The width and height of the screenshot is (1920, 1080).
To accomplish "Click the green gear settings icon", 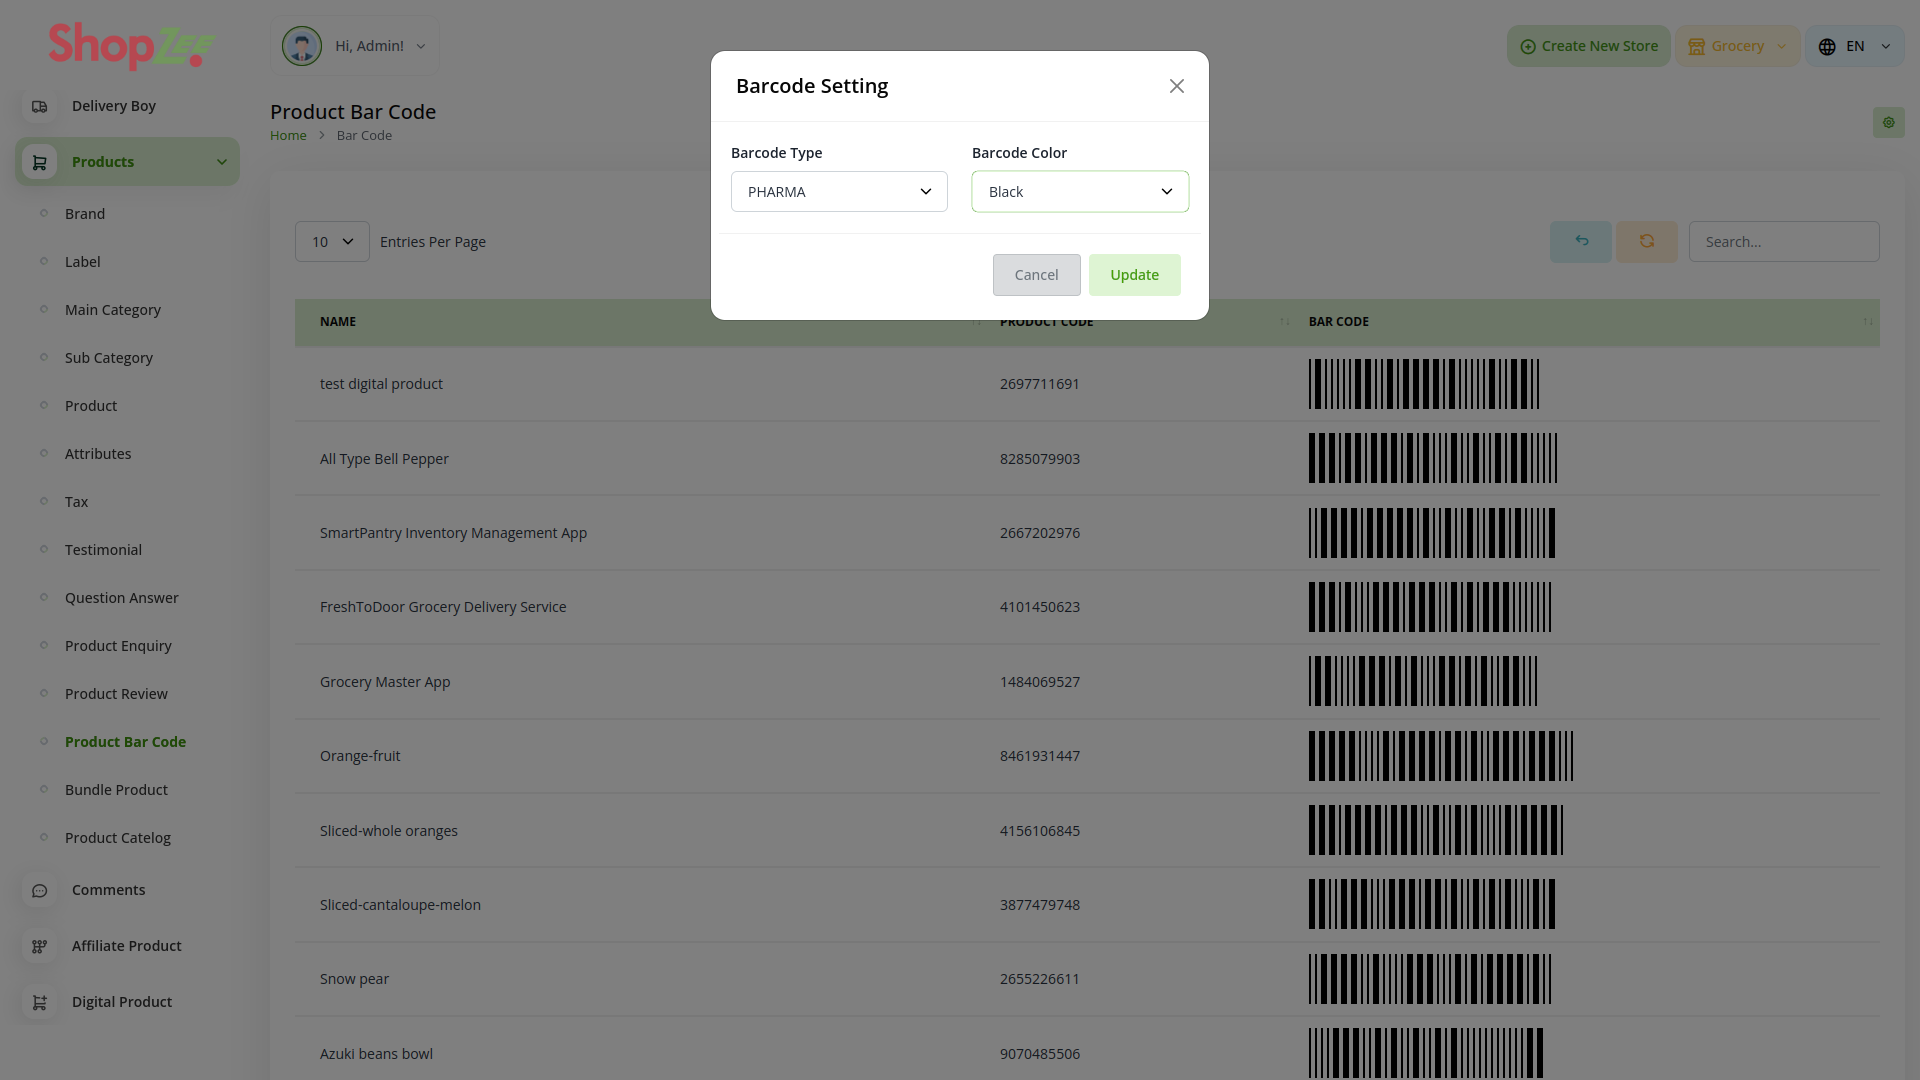I will click(x=1888, y=123).
